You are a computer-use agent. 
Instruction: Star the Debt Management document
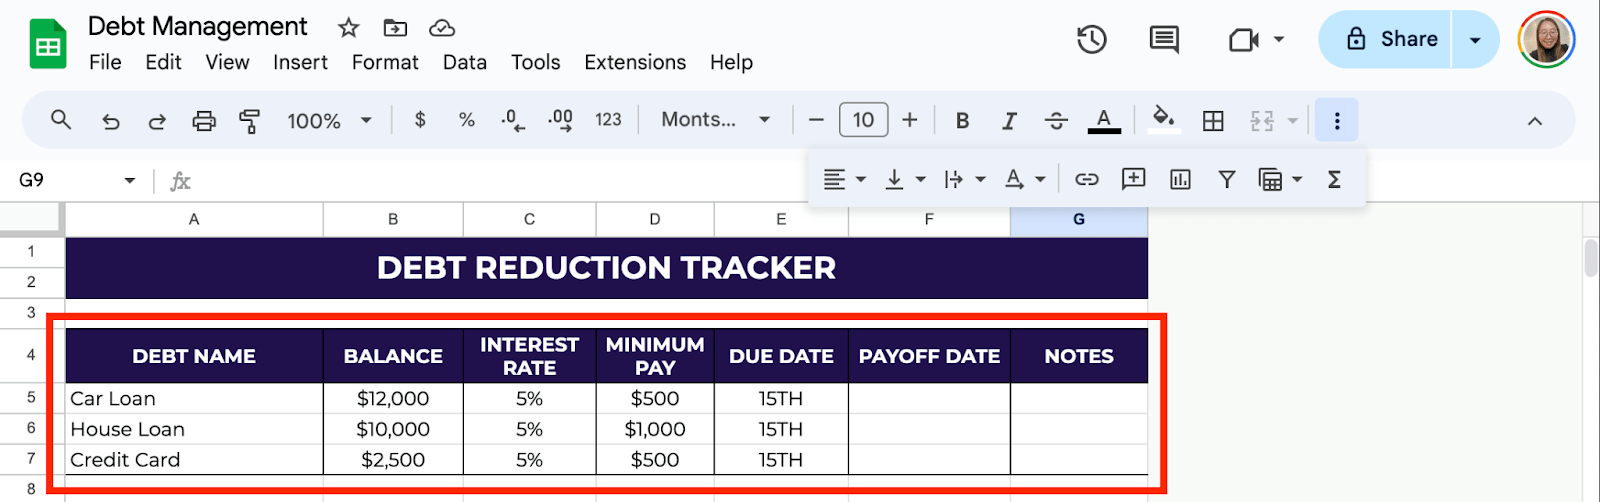[x=348, y=28]
